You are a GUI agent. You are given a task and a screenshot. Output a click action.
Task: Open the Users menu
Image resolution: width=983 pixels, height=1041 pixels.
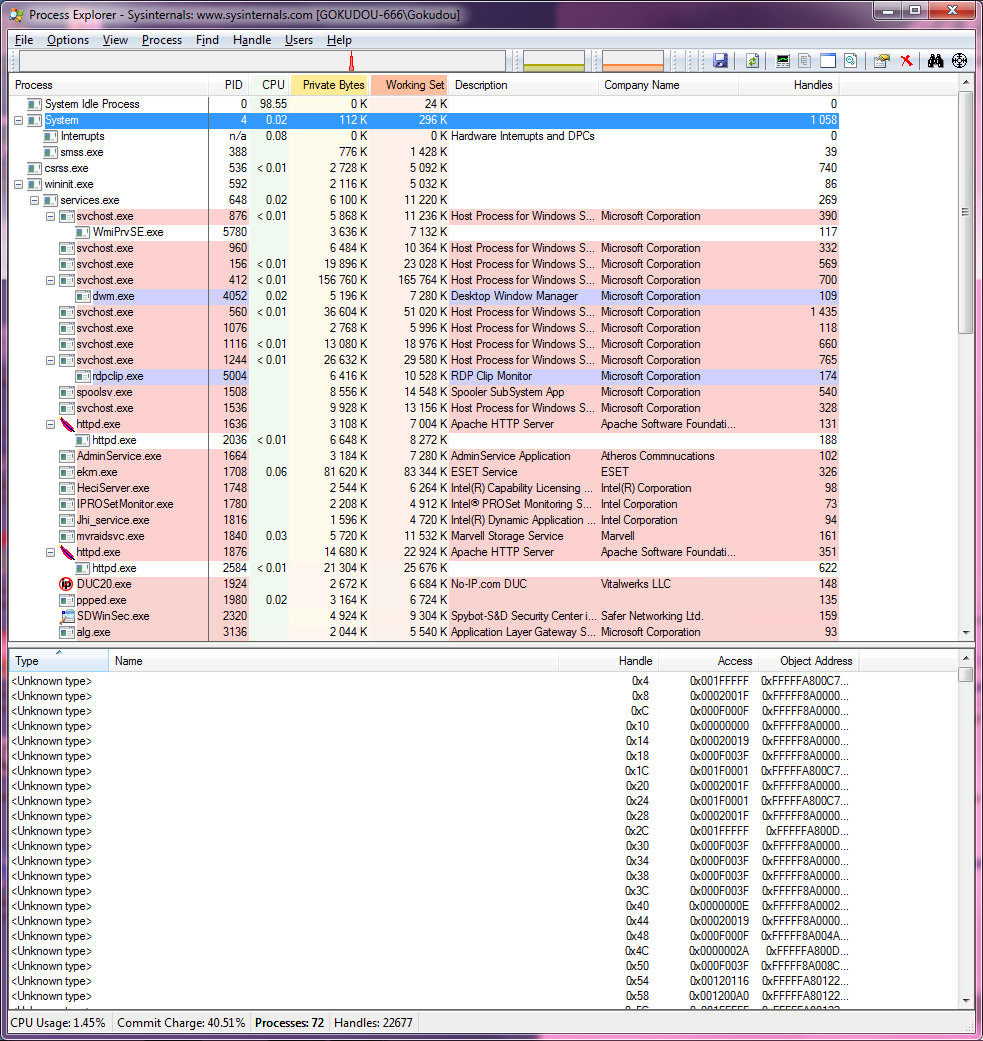299,40
